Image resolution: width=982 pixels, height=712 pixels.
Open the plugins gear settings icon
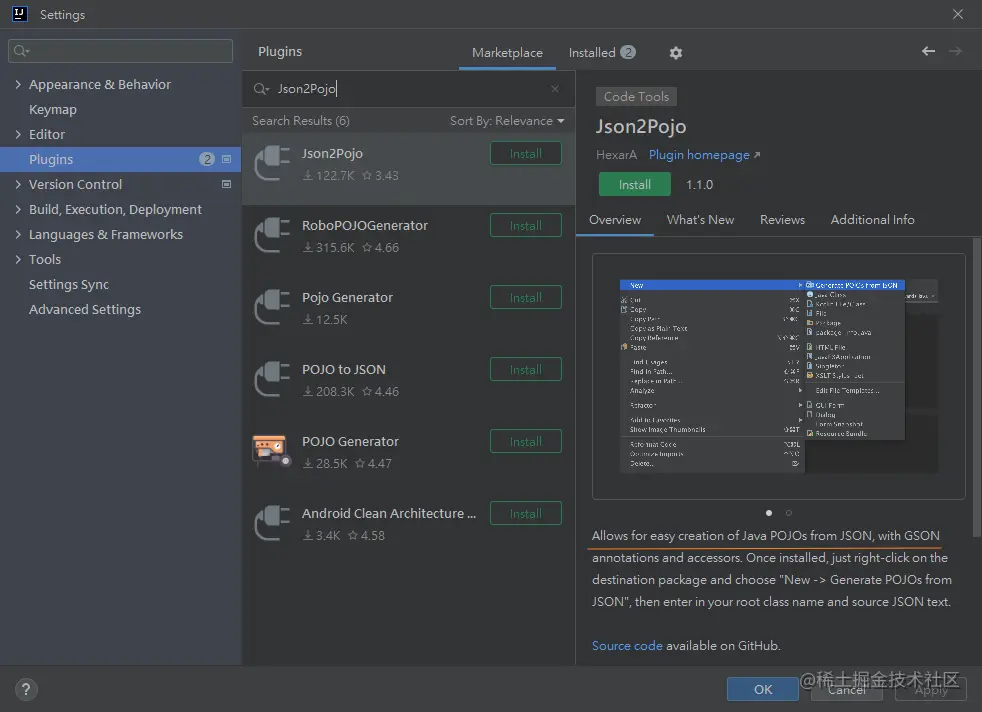[x=675, y=53]
